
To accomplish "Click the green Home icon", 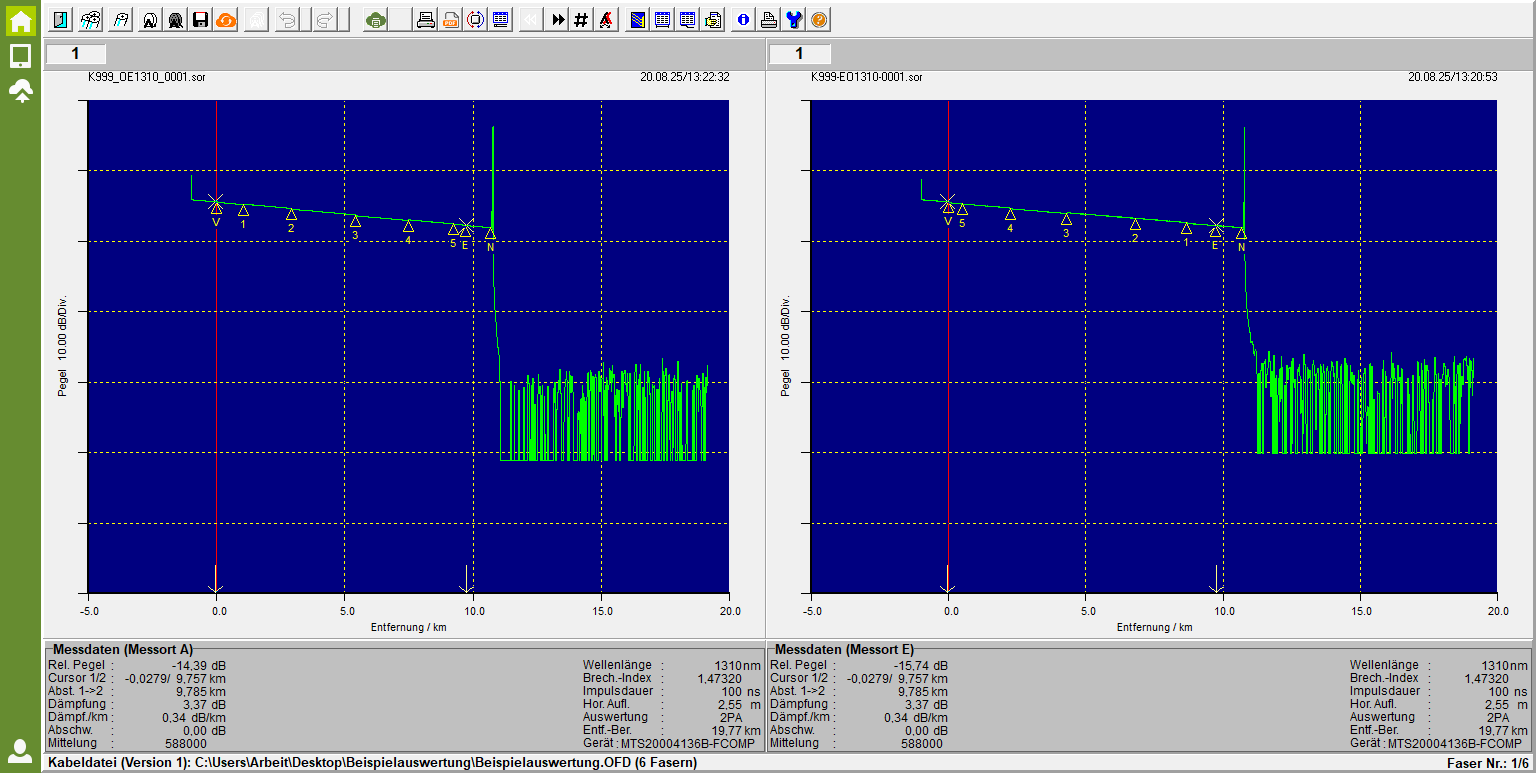I will 20,21.
